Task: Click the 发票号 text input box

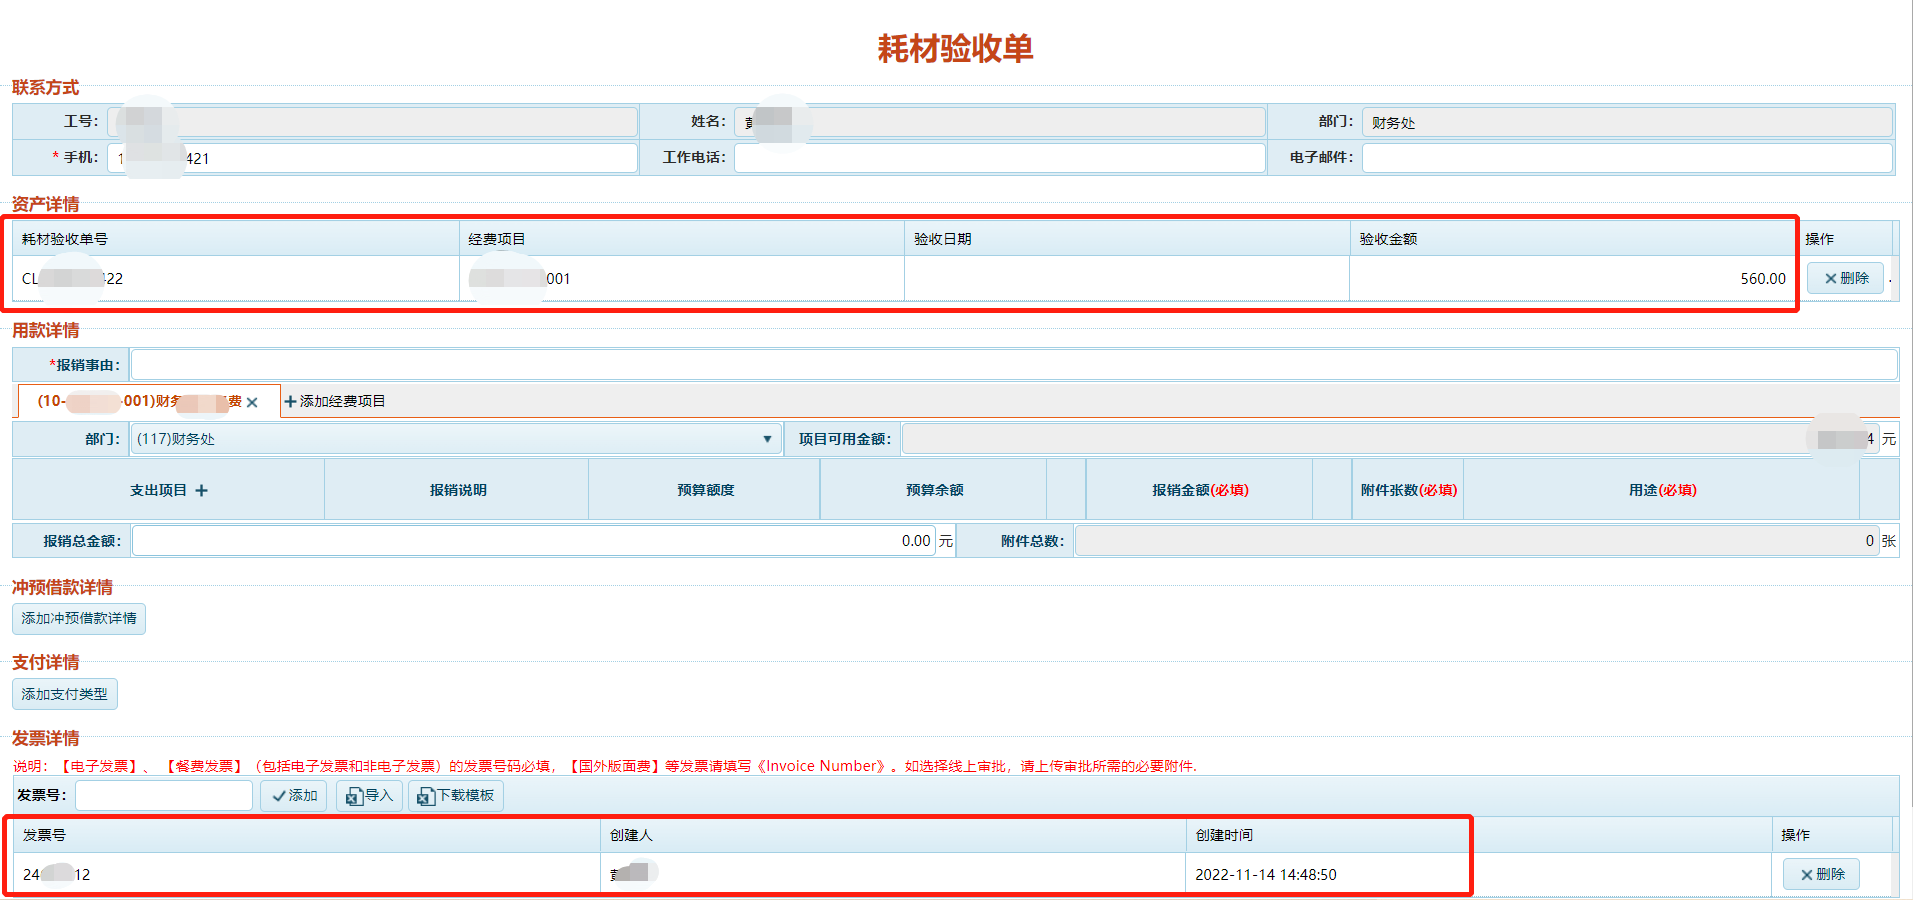Action: 164,795
